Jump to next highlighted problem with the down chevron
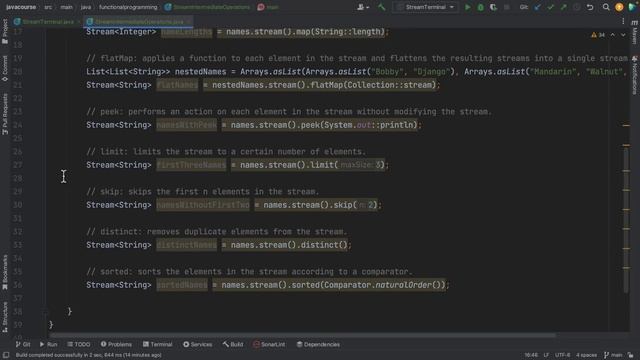This screenshot has width=640, height=360. click(x=623, y=35)
